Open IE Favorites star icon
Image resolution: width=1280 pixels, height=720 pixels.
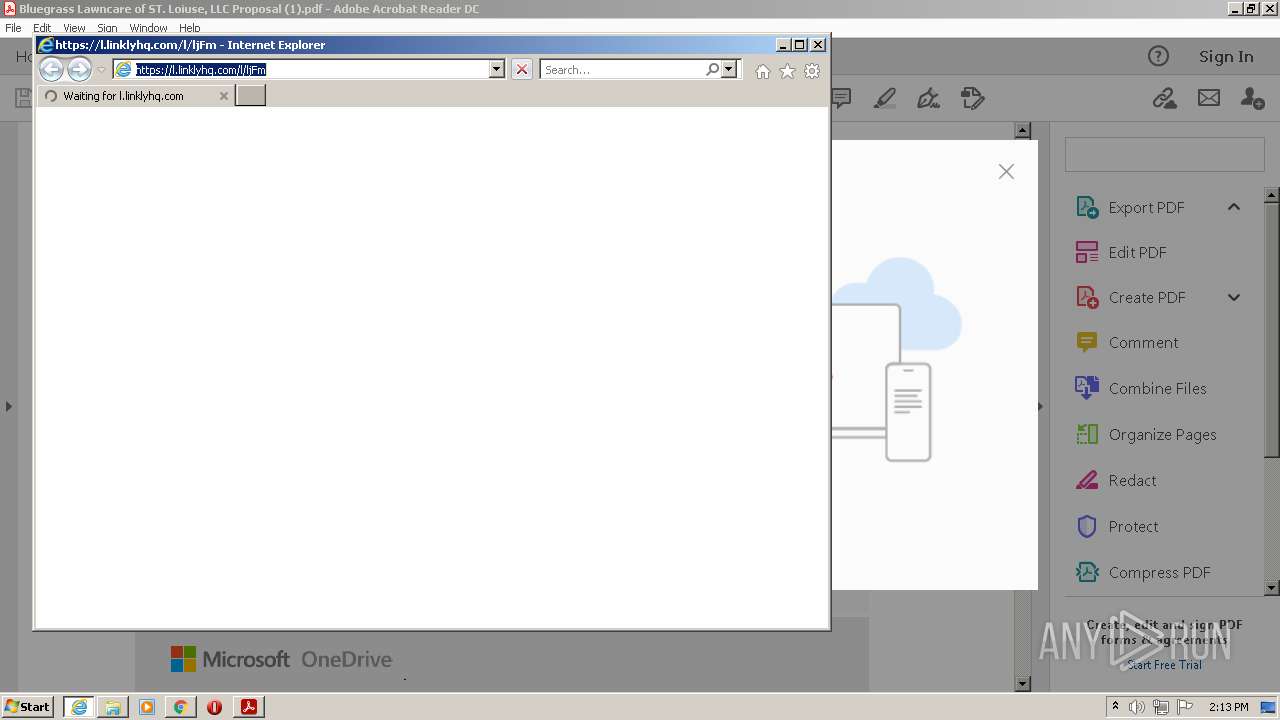click(x=787, y=71)
